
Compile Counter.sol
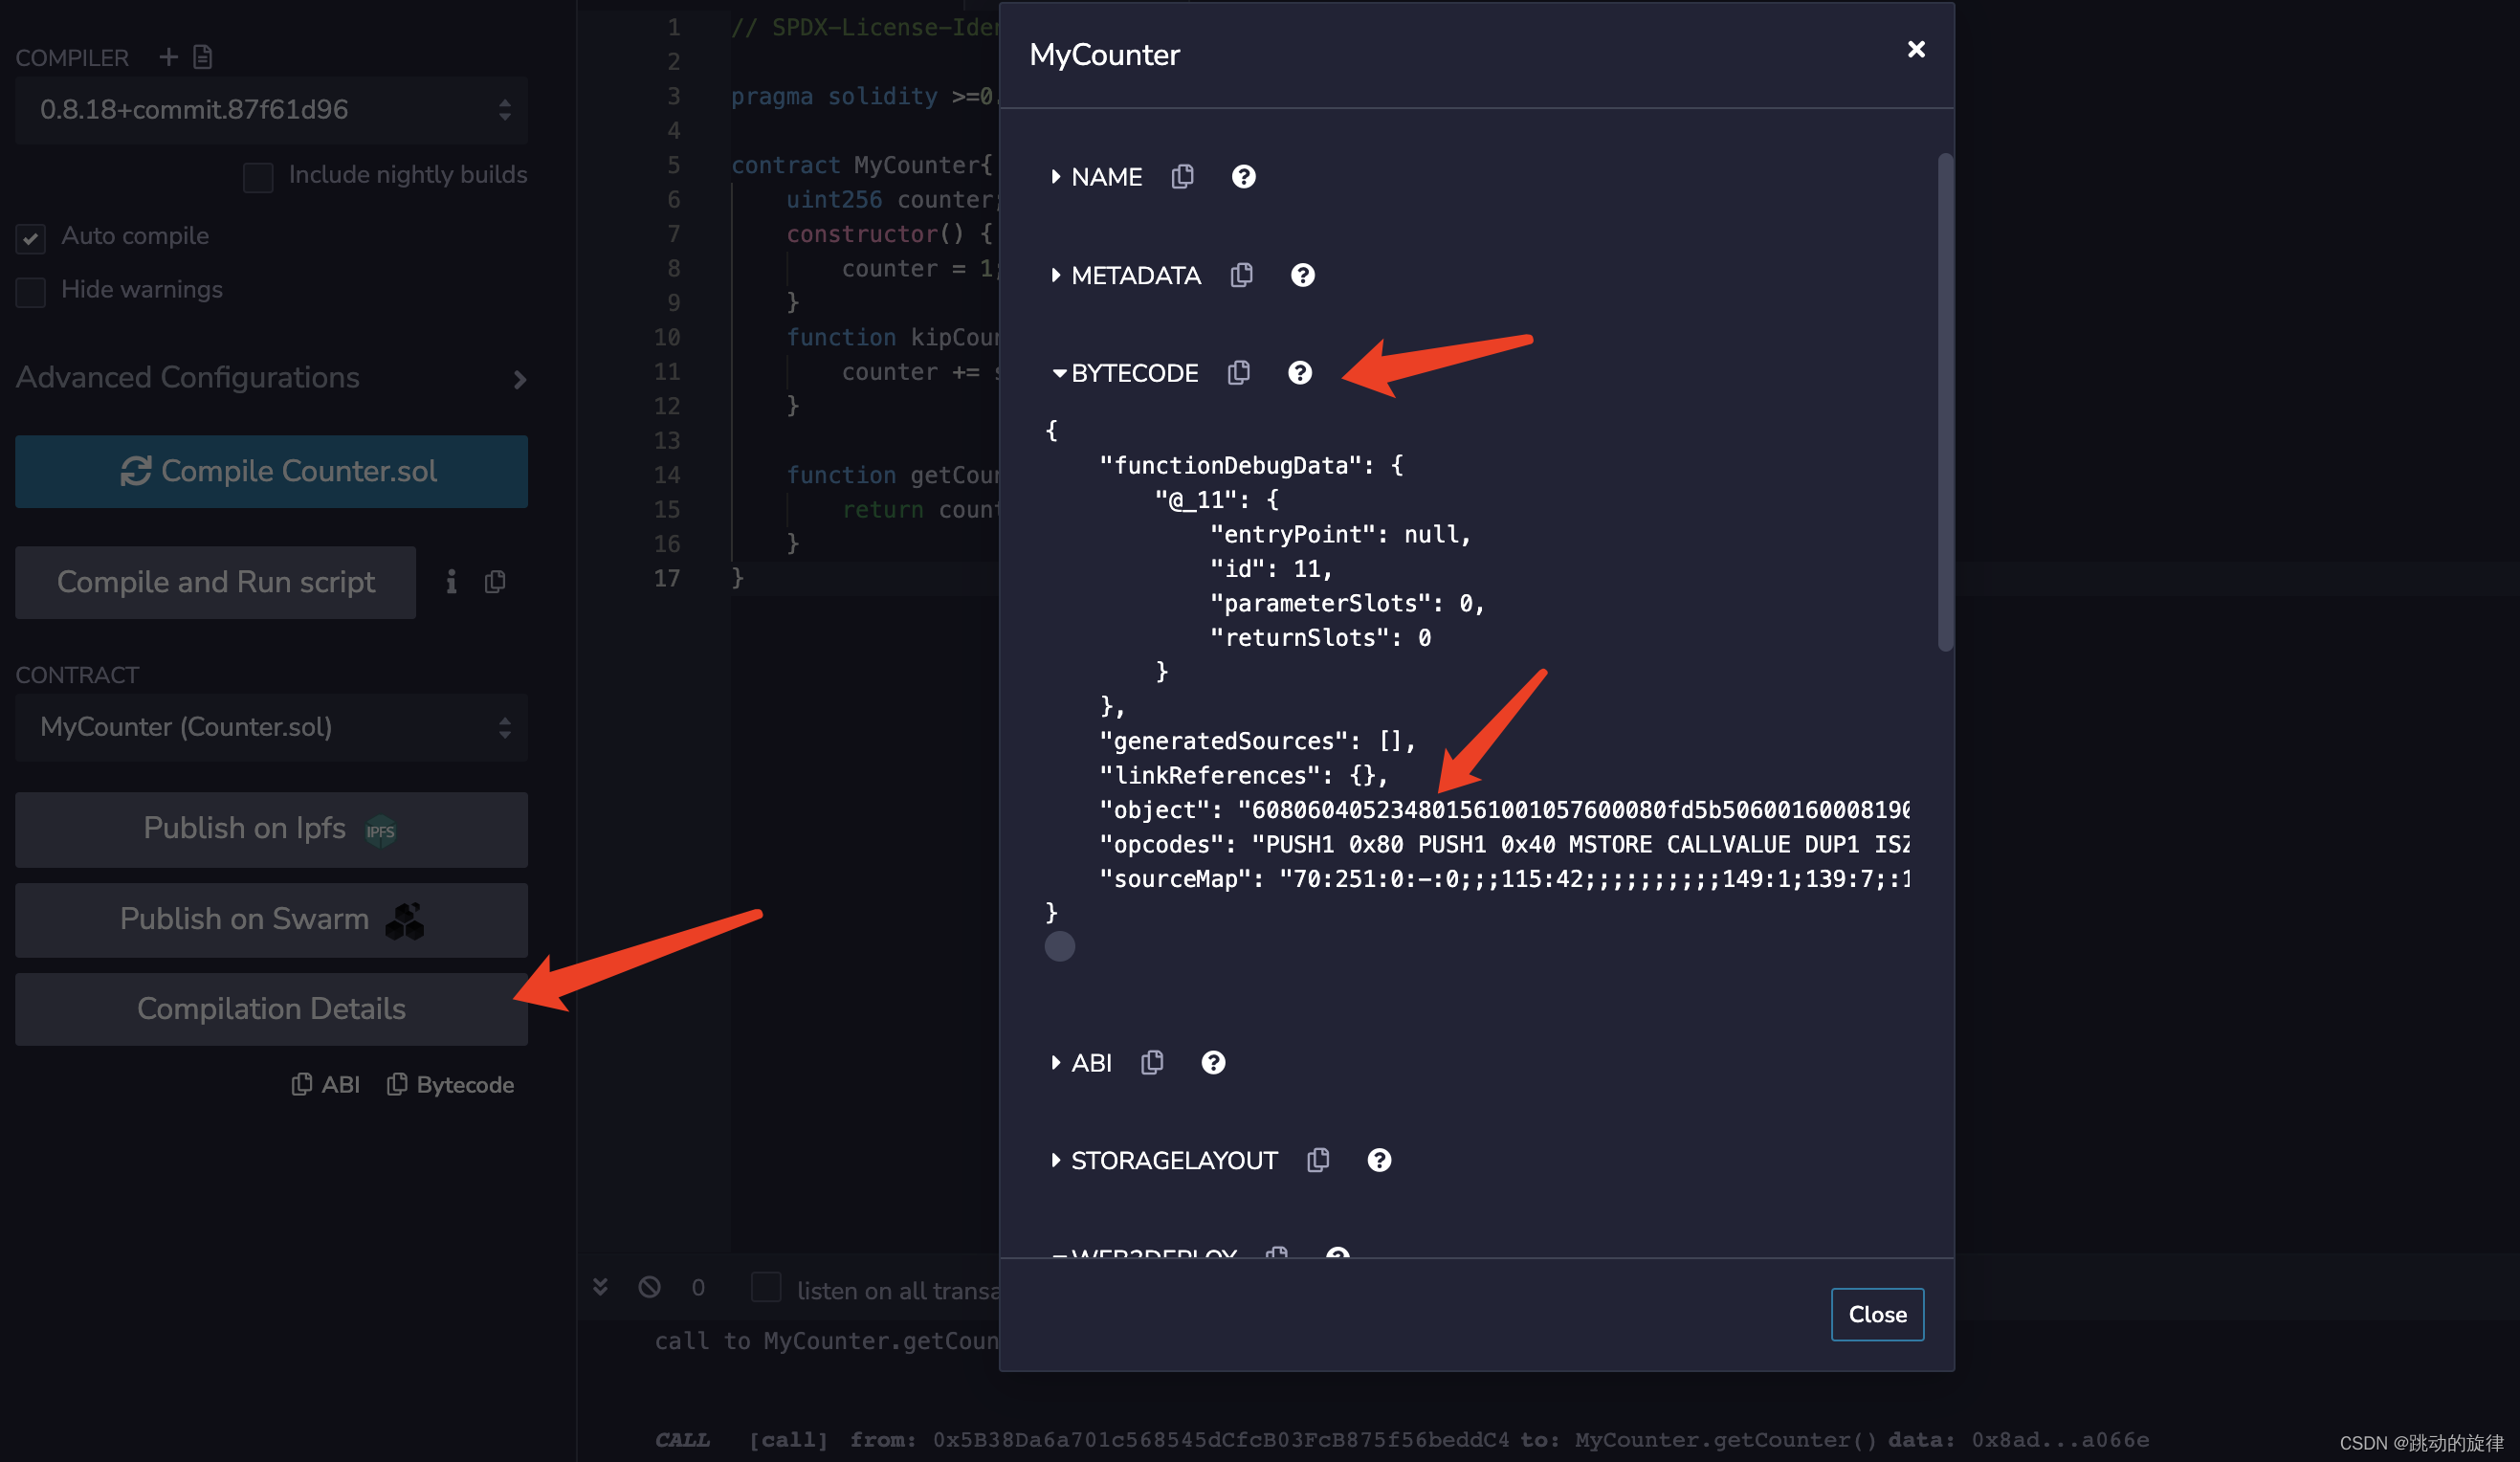270,471
